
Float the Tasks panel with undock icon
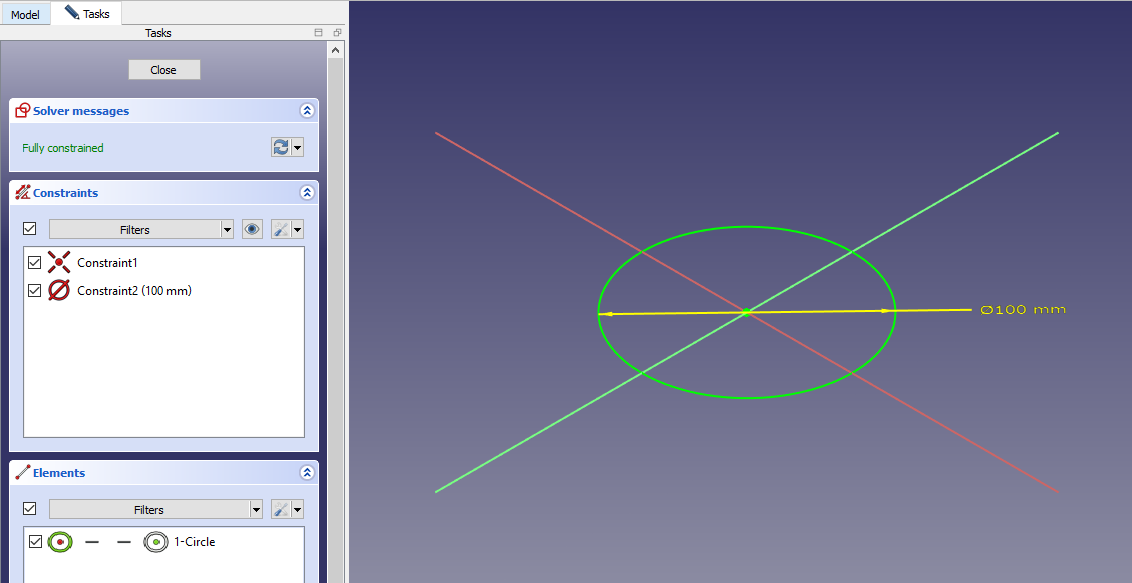pyautogui.click(x=336, y=33)
